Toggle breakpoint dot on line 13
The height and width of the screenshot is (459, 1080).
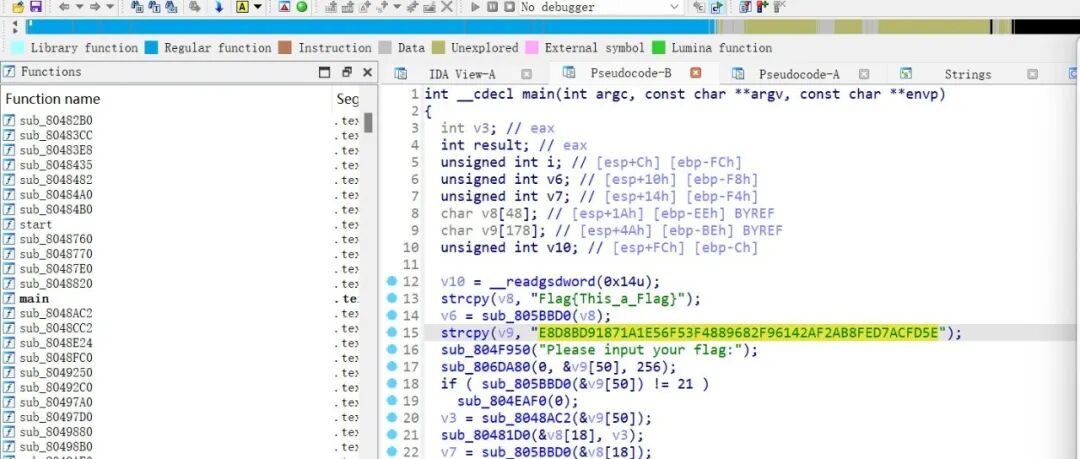pyautogui.click(x=392, y=298)
